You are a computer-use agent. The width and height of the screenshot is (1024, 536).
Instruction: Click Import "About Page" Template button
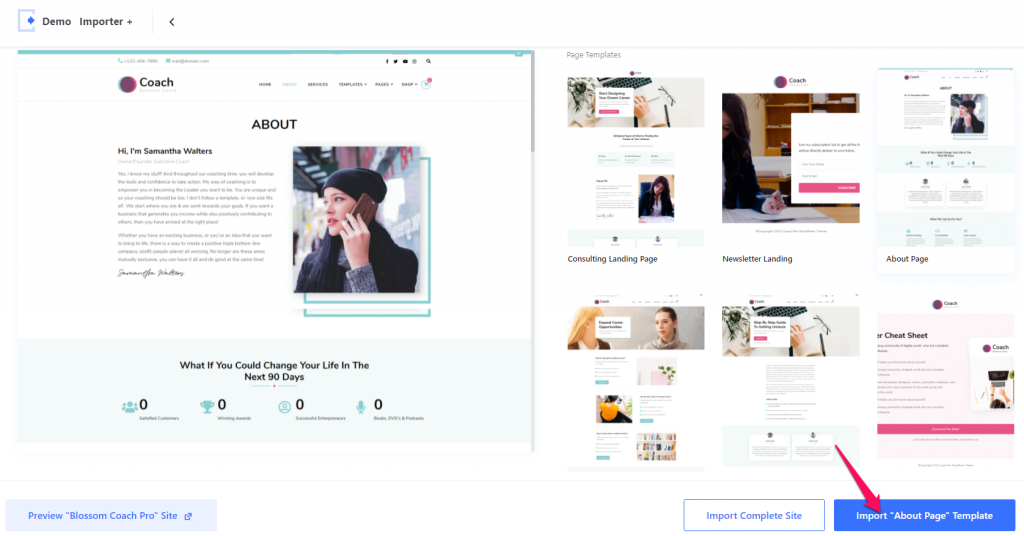pyautogui.click(x=924, y=515)
